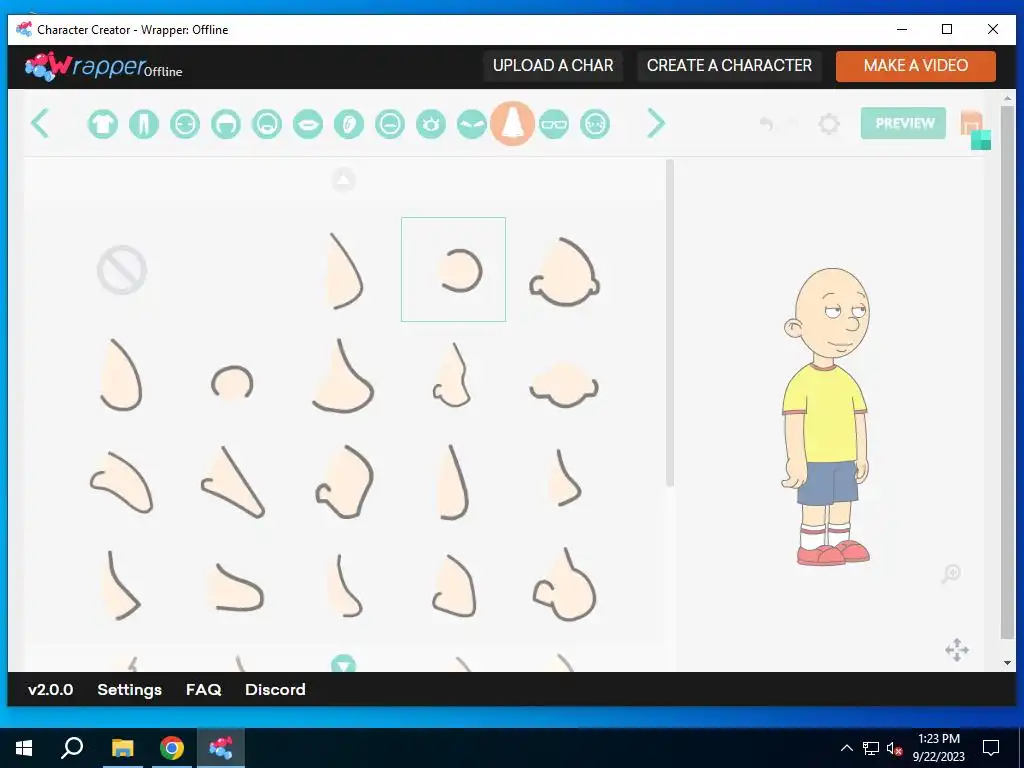Click the magnifier zoom icon beside character
1024x768 pixels.
[952, 573]
